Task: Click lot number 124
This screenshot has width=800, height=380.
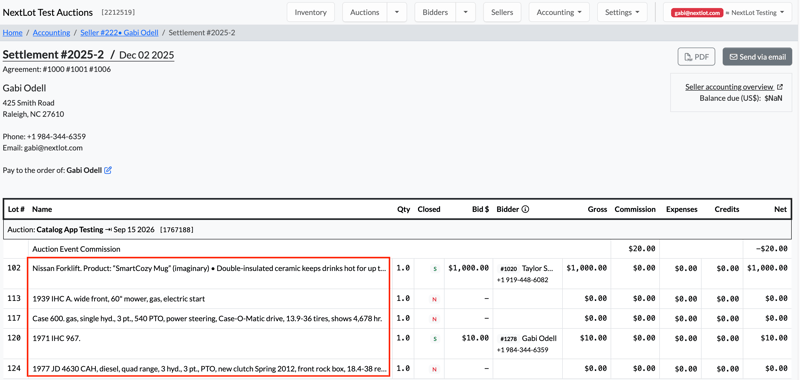Action: click(14, 368)
